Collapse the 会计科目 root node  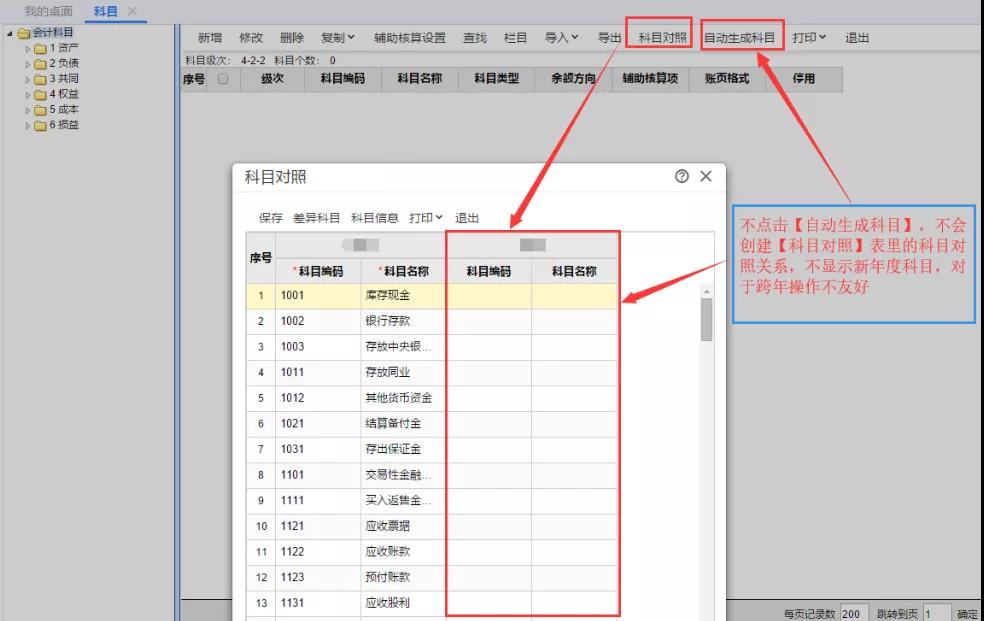(9, 33)
